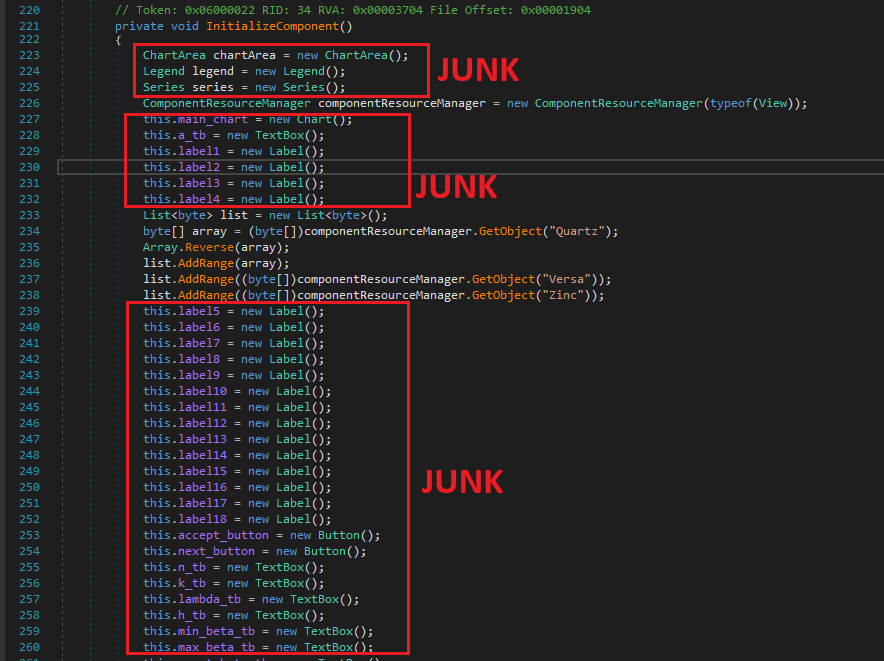This screenshot has height=661, width=884.
Task: Click GetObject on line 234
Action: coord(510,231)
